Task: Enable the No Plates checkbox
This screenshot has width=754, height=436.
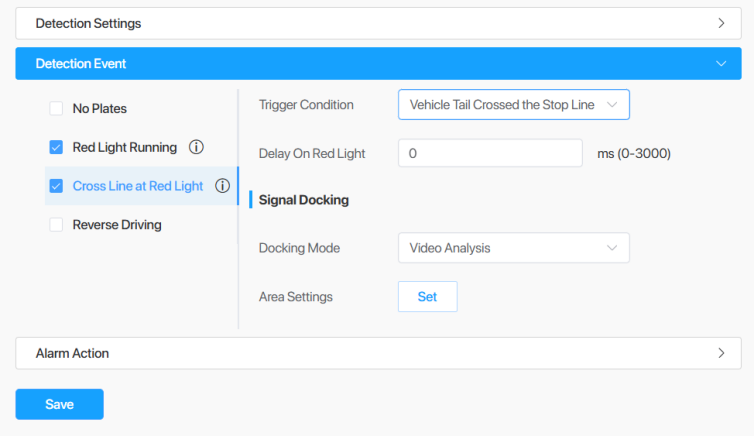Action: point(56,108)
